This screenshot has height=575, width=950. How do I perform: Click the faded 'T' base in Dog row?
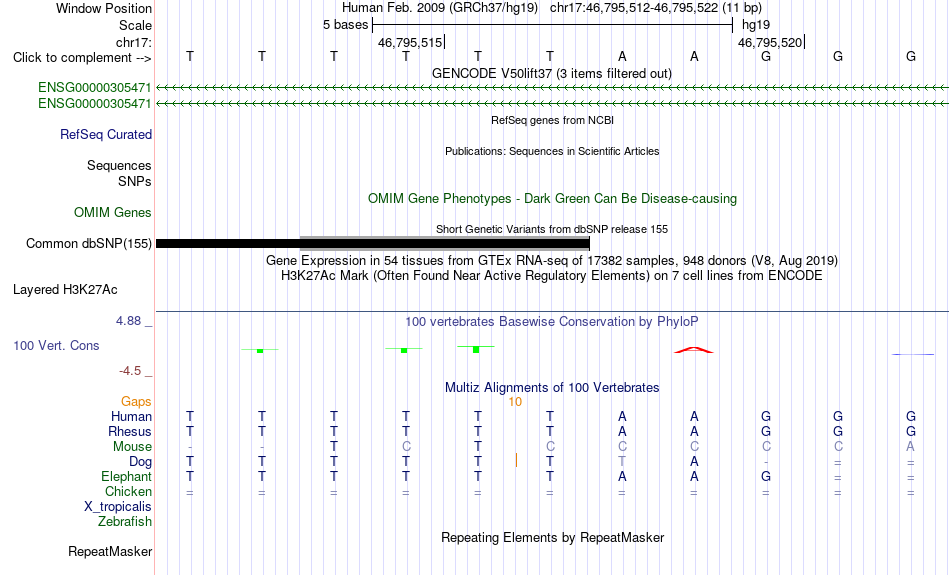(622, 462)
